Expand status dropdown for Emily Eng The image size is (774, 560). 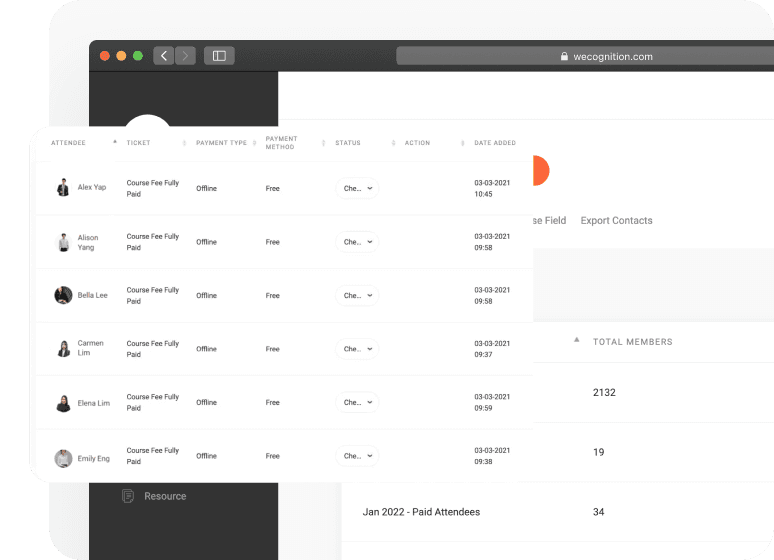357,456
